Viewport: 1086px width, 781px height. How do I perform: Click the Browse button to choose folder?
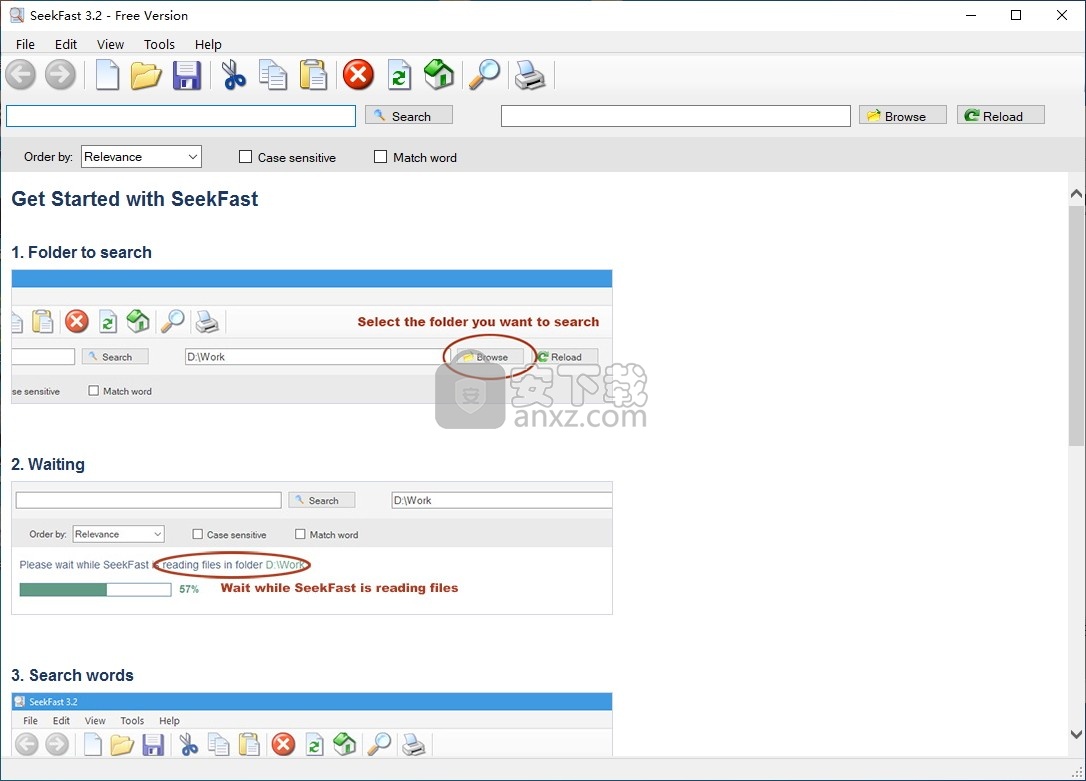pyautogui.click(x=902, y=116)
